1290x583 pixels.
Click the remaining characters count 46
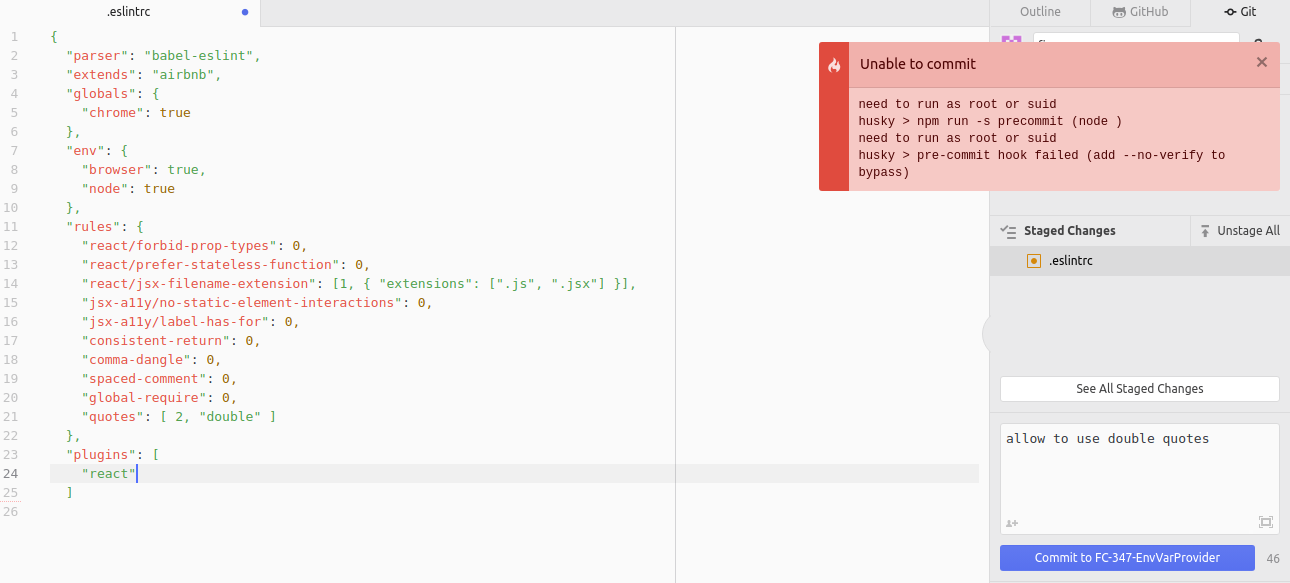(x=1273, y=559)
